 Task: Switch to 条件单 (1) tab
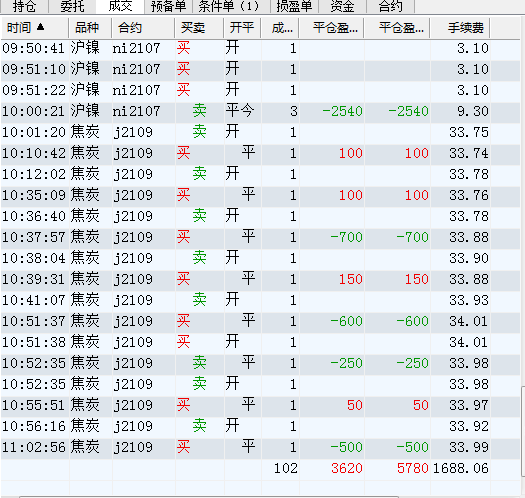231,6
